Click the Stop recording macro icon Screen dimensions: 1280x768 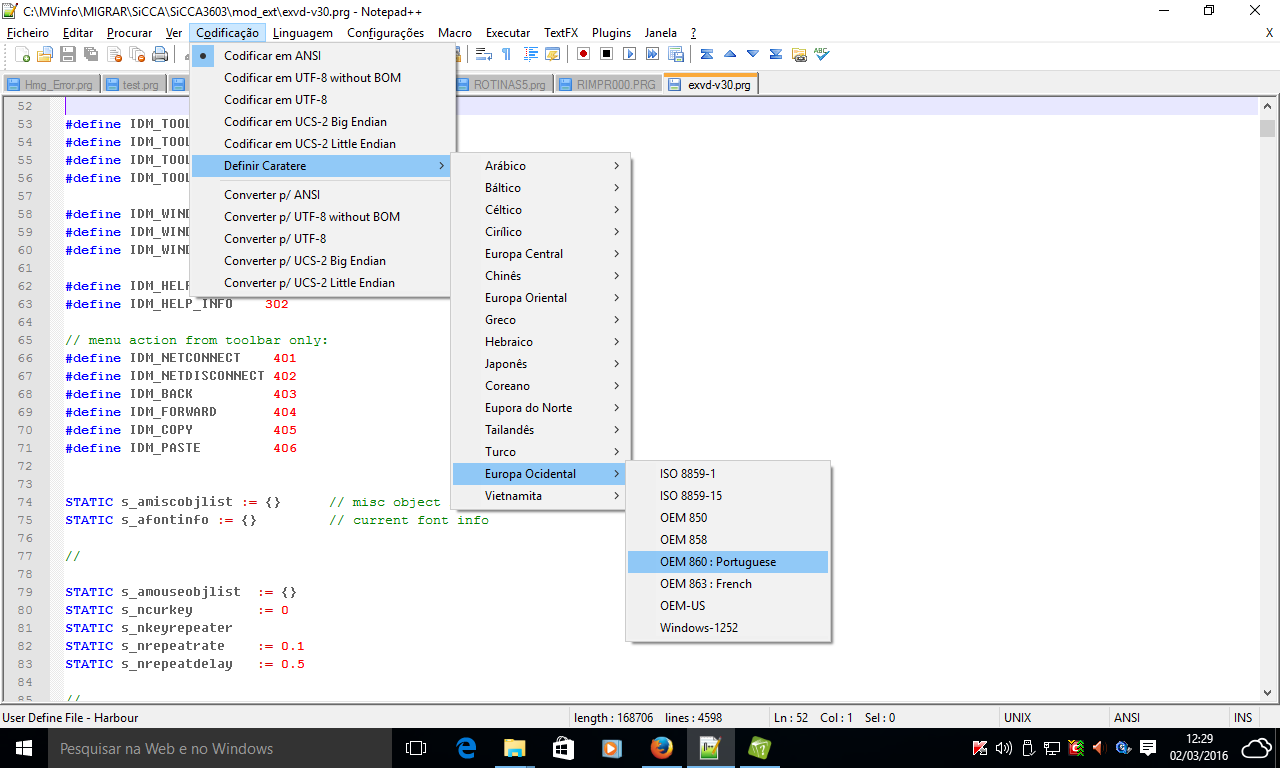[x=606, y=54]
